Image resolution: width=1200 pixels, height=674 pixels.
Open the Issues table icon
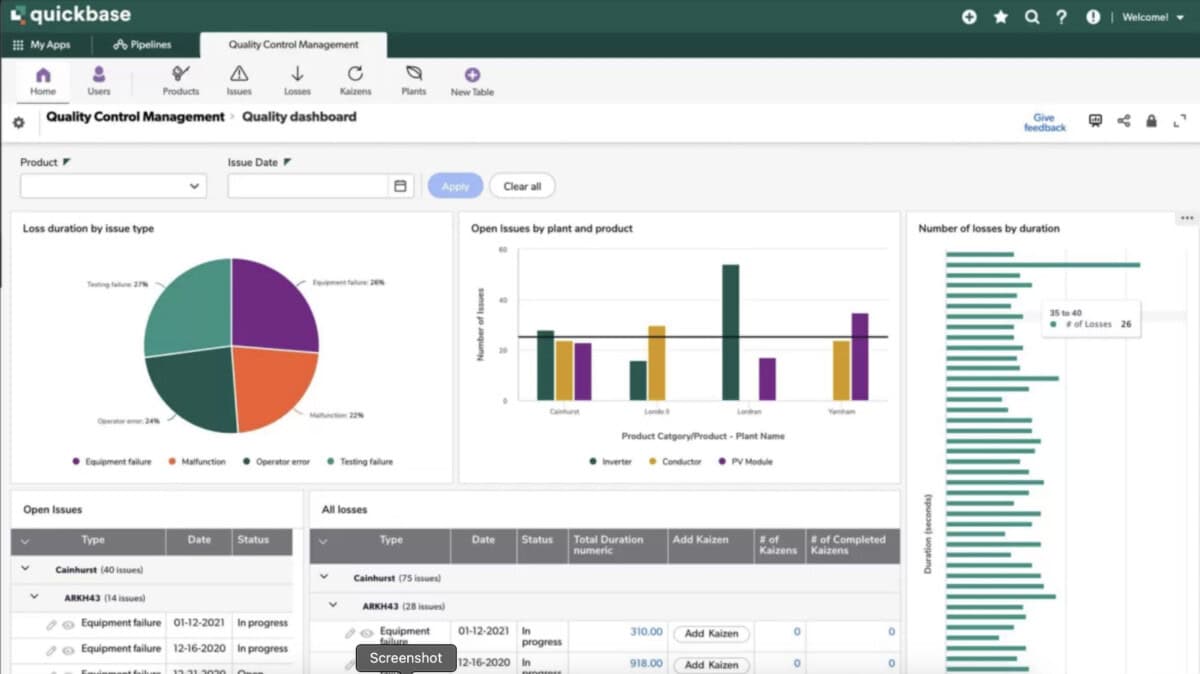[x=239, y=74]
